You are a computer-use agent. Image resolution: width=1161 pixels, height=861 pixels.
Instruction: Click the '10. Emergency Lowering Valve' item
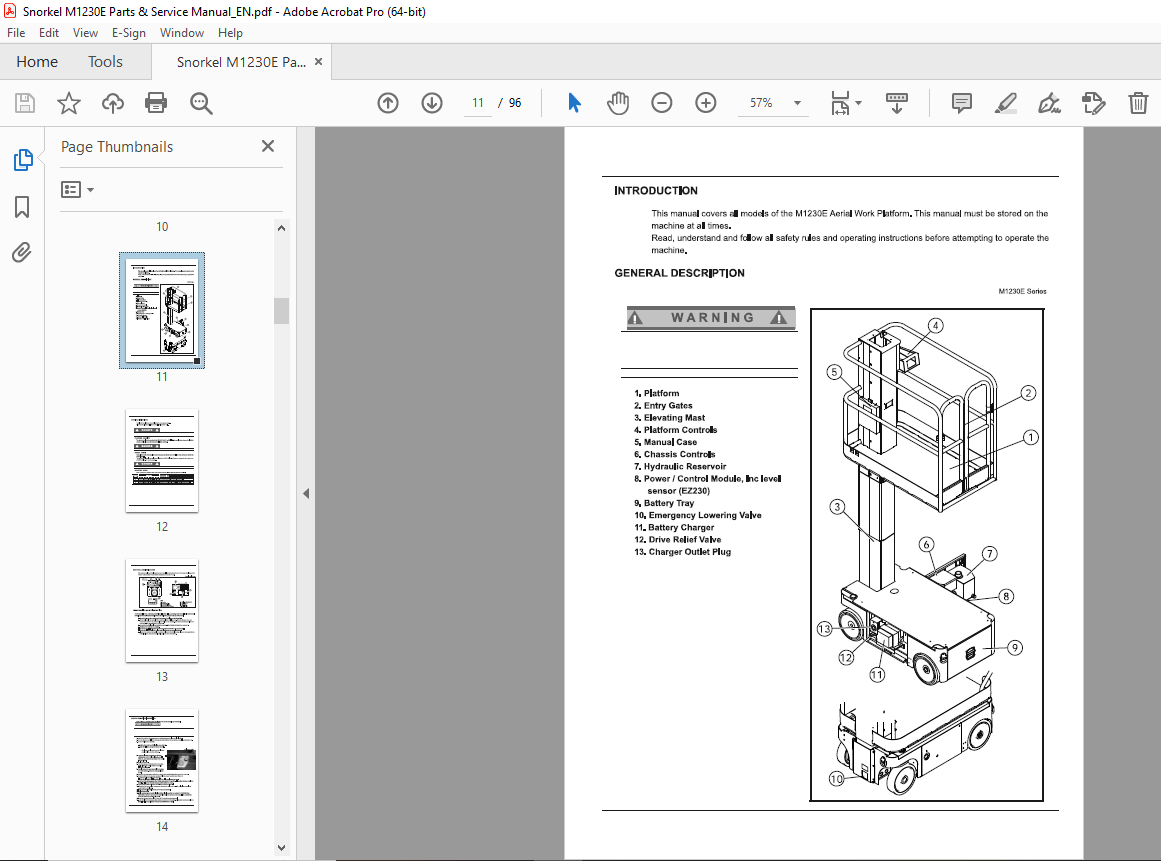tap(697, 515)
